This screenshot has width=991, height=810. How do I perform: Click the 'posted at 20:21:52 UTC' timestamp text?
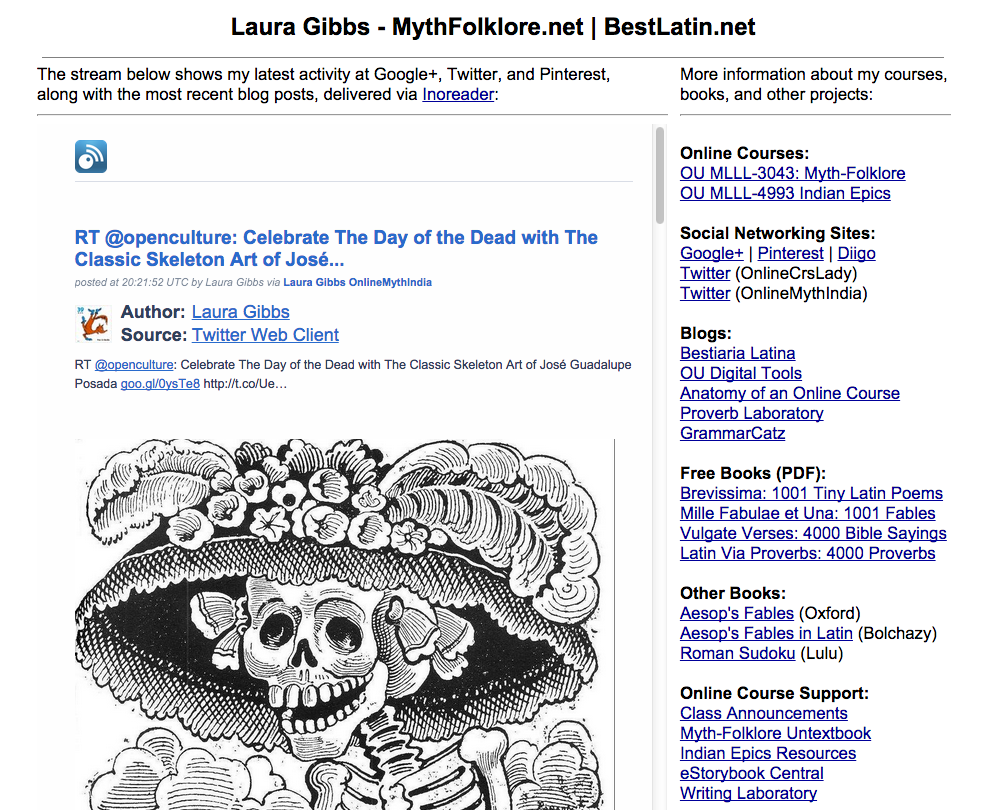pyautogui.click(x=131, y=282)
